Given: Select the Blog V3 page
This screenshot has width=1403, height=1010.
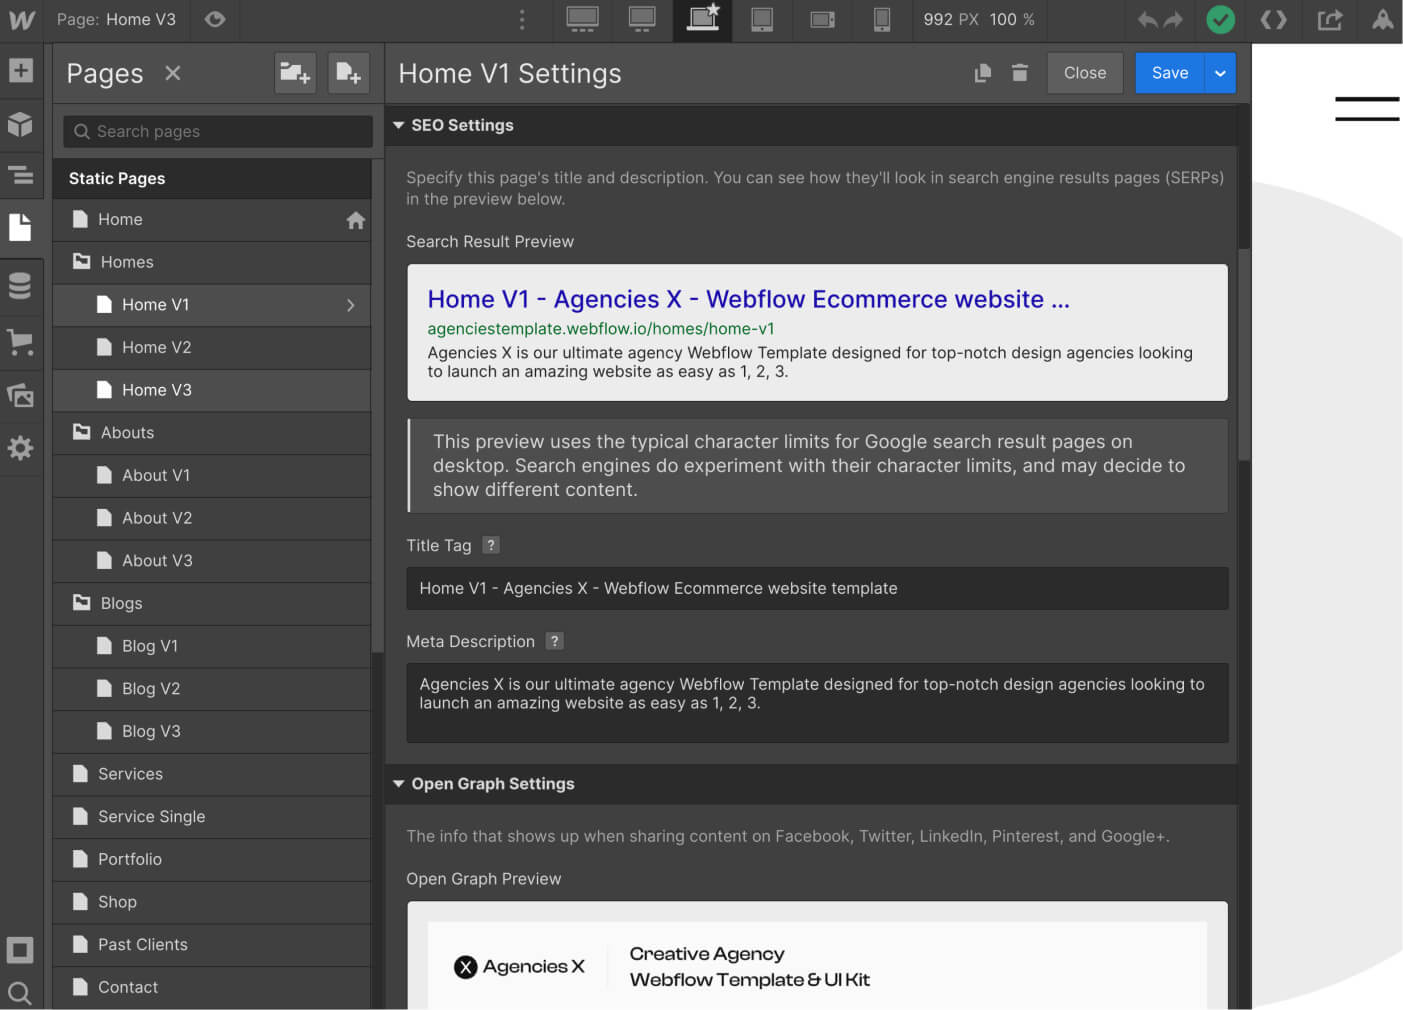Looking at the screenshot, I should (x=212, y=732).
